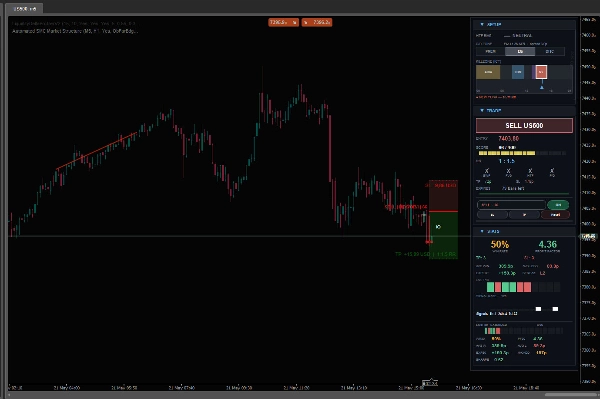Click the left white slider handle
This screenshot has width=600, height=399.
point(538,309)
